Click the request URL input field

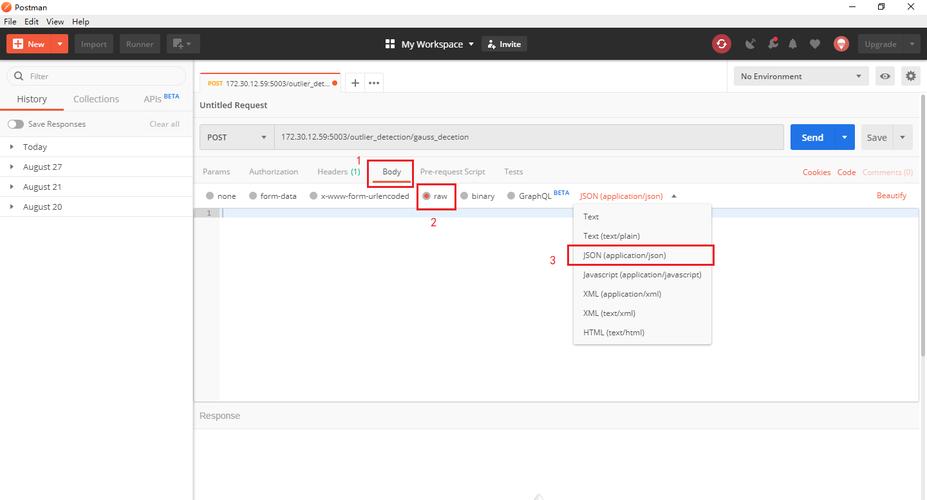[529, 137]
